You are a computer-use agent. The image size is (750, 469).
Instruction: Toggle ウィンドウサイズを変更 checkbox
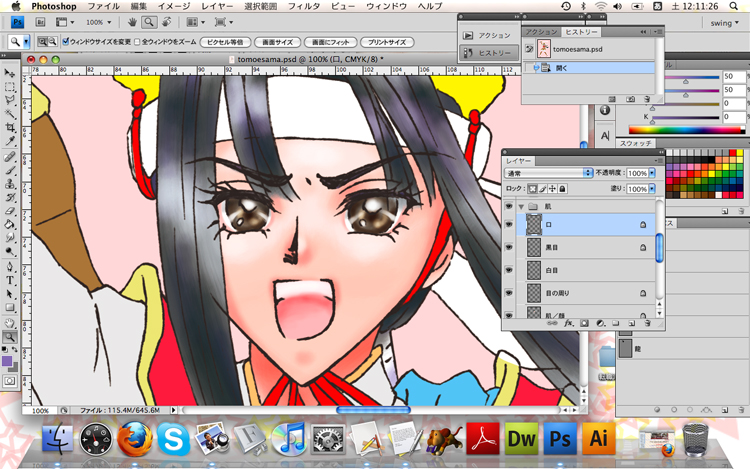[x=66, y=42]
